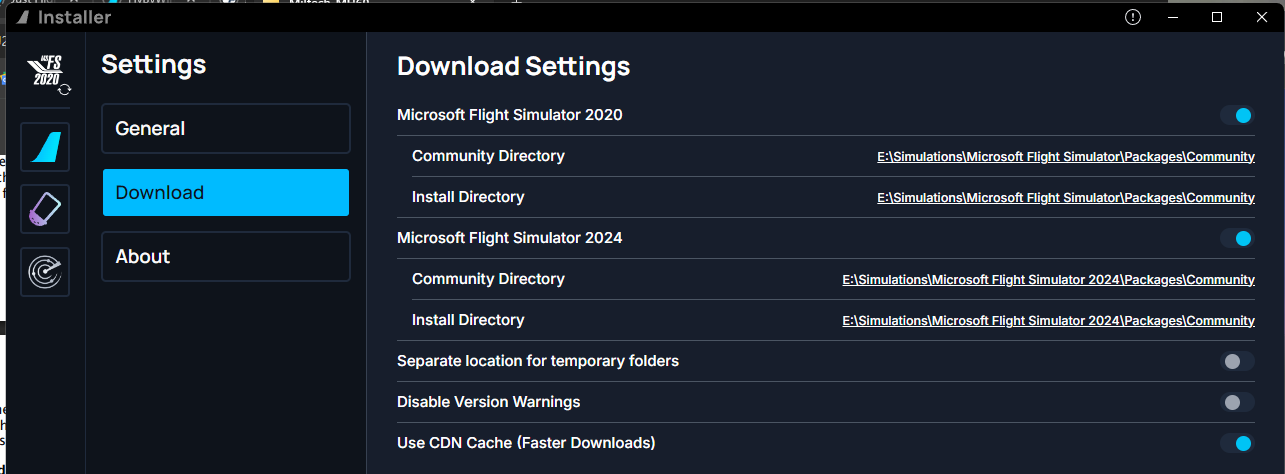Click the MSFS 2024 Install Directory path
1285x474 pixels.
(1048, 321)
